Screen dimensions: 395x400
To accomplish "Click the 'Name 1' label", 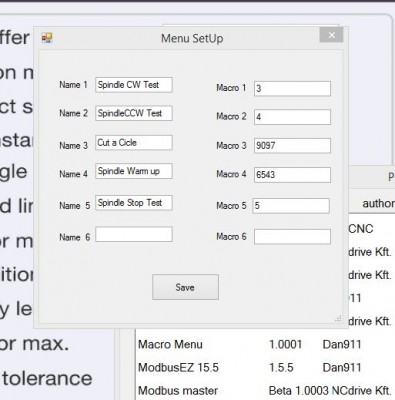I will click(x=73, y=85).
